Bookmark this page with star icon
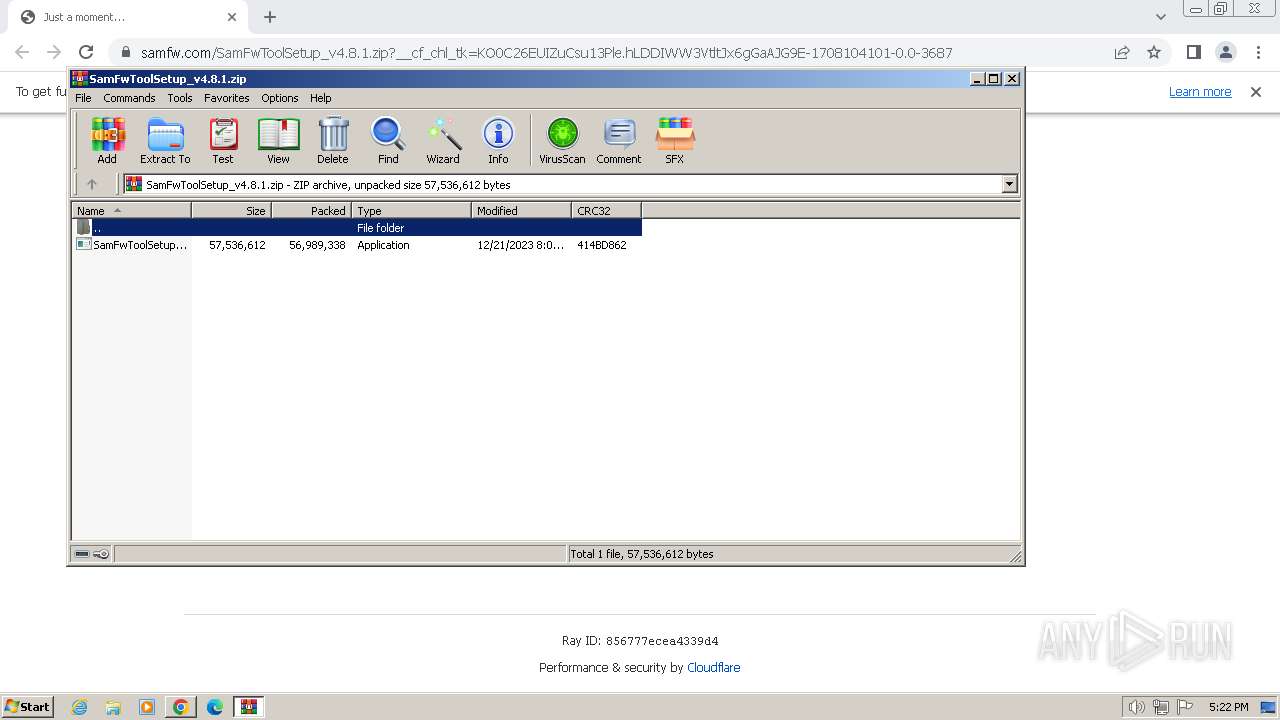Screen dimensions: 1280x720 tap(1154, 52)
